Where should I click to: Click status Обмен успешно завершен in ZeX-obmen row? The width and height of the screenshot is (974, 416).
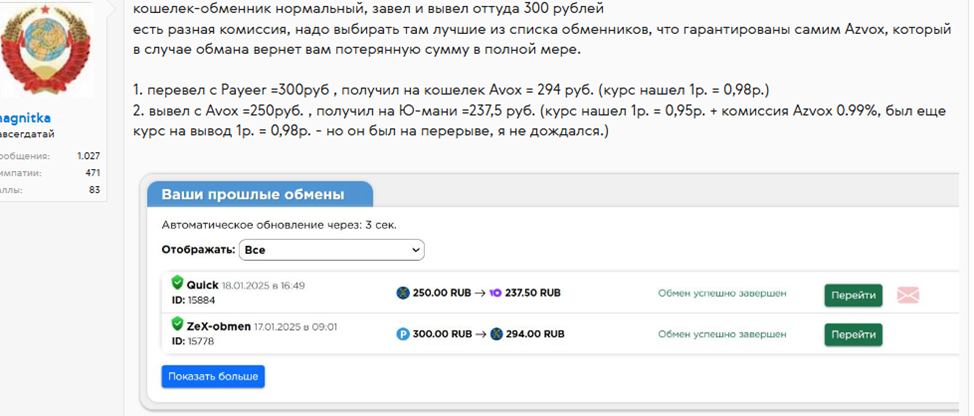click(x=722, y=334)
